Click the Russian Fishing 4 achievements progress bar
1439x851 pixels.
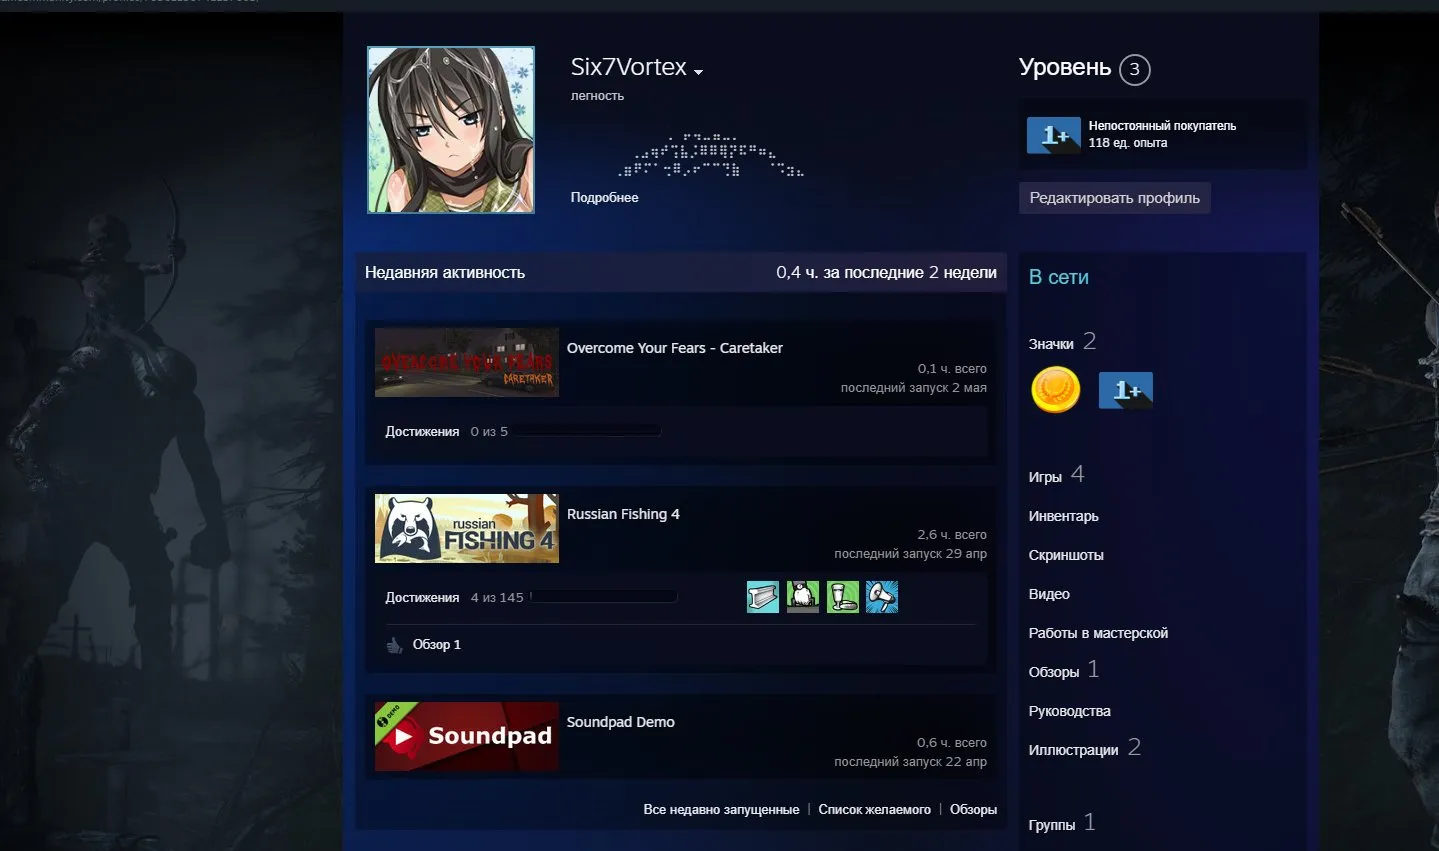(604, 597)
